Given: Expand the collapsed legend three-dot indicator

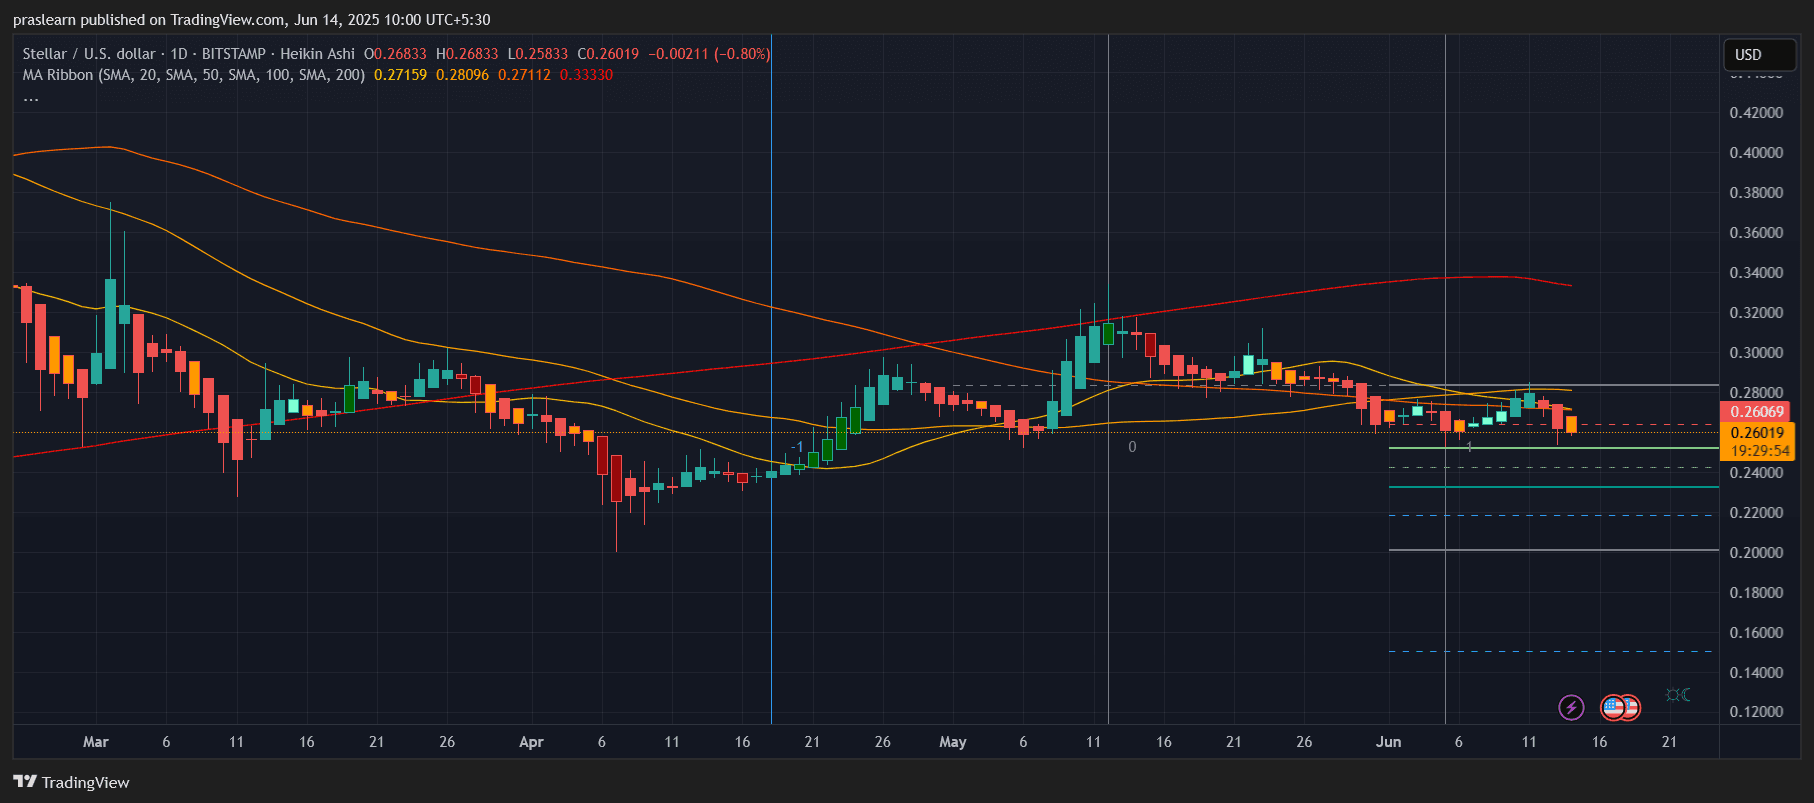Looking at the screenshot, I should (x=31, y=98).
